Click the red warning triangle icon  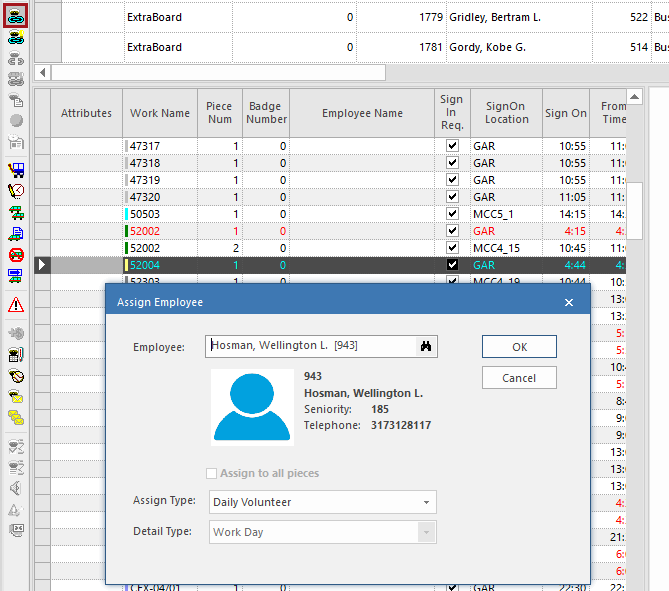click(16, 305)
